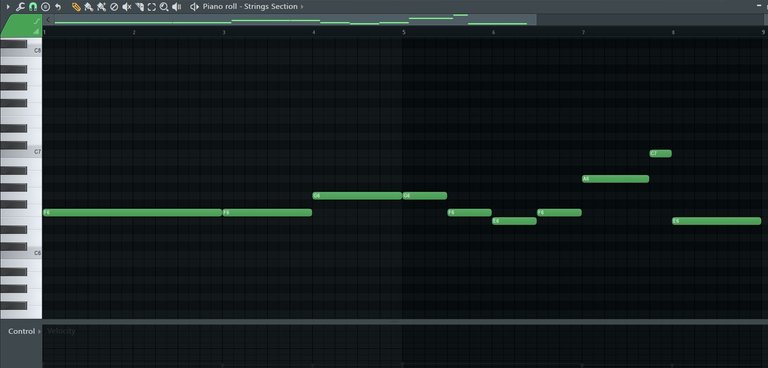Image resolution: width=768 pixels, height=368 pixels.
Task: Select the Slice tool
Action: [x=140, y=7]
